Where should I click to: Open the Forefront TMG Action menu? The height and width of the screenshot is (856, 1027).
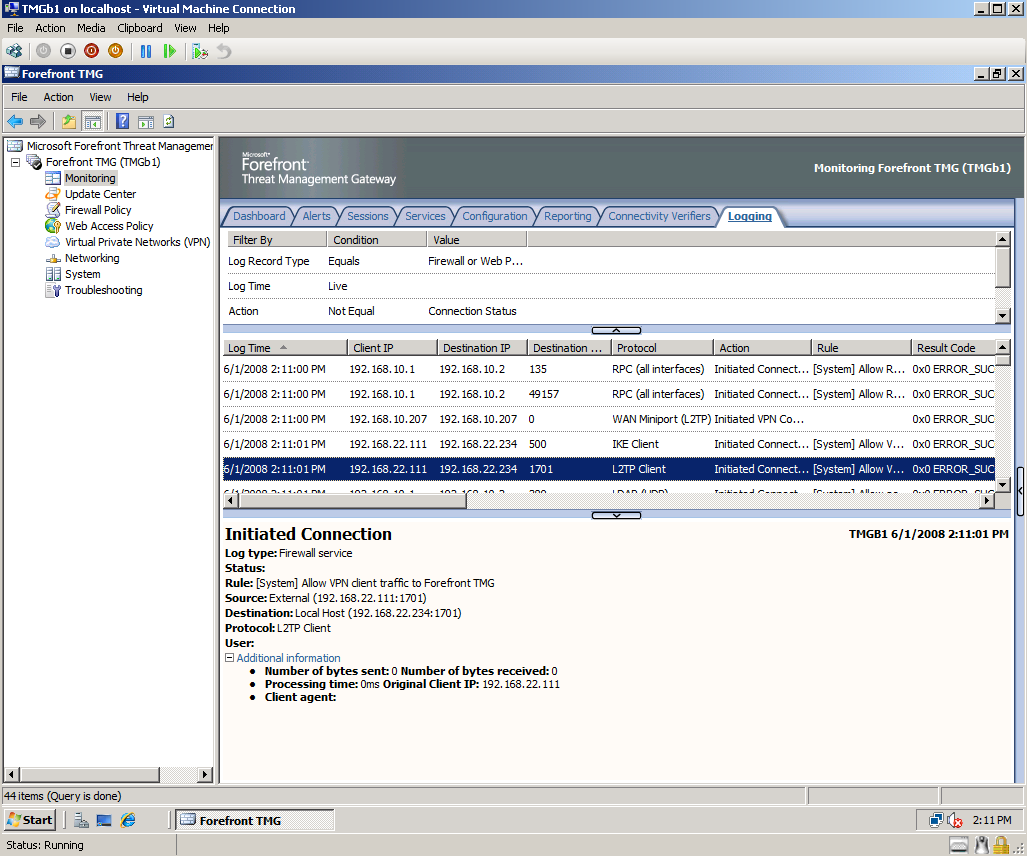[58, 97]
